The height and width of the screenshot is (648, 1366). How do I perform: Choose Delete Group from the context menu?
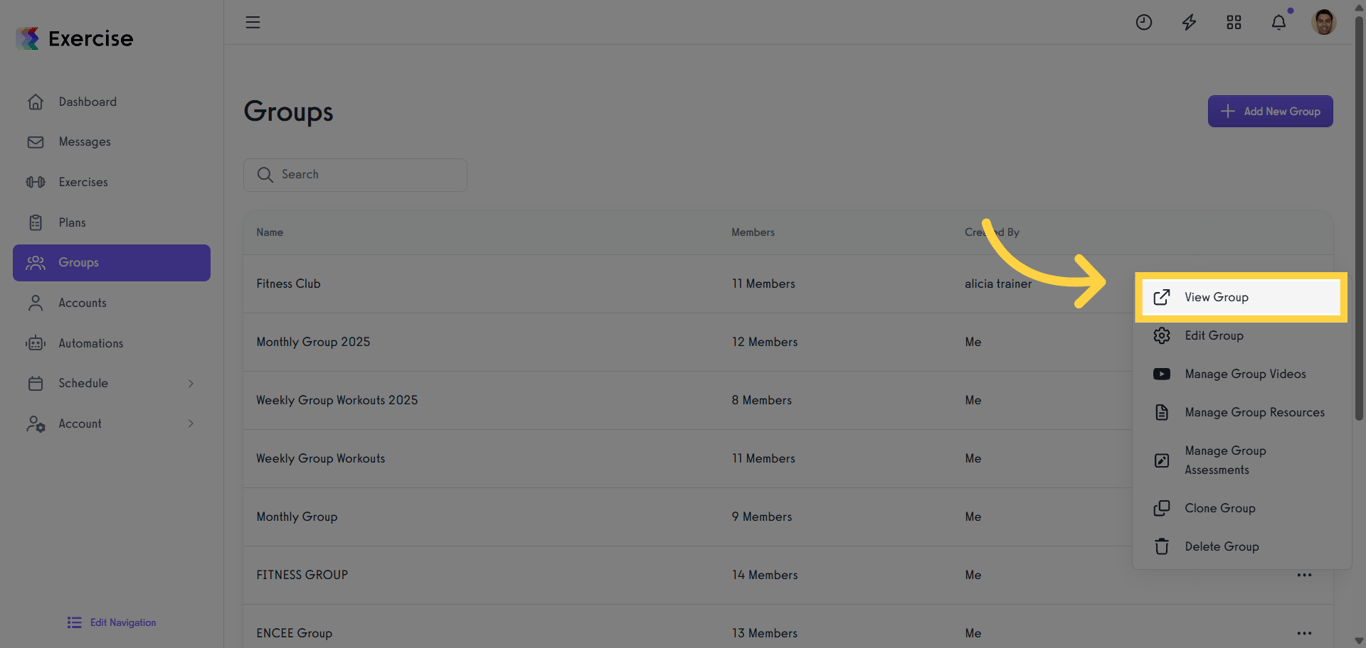click(x=1221, y=546)
